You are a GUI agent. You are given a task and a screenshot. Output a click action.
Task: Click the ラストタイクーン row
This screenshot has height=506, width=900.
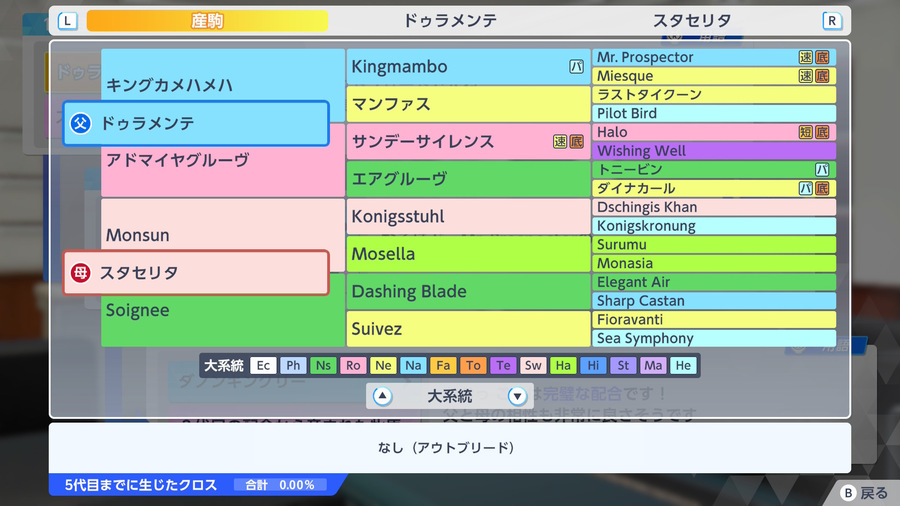tap(713, 95)
